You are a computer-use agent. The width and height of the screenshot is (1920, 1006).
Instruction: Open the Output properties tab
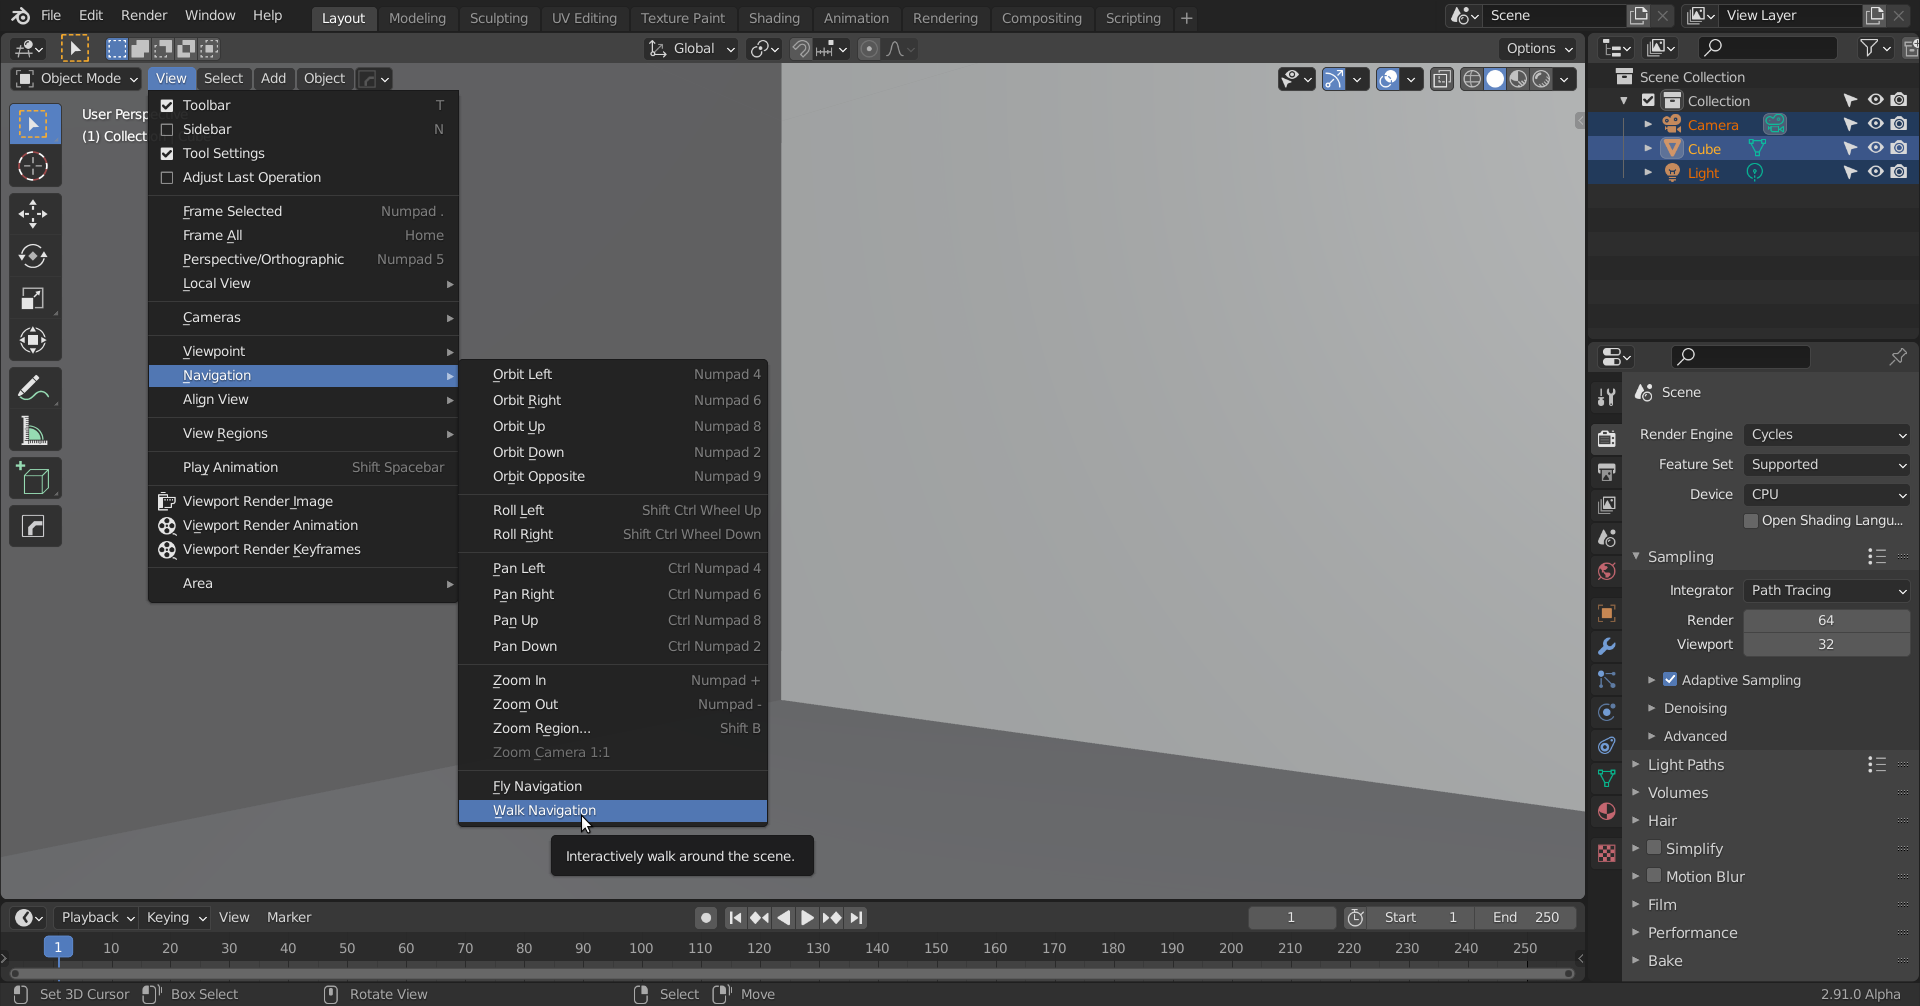pos(1607,471)
